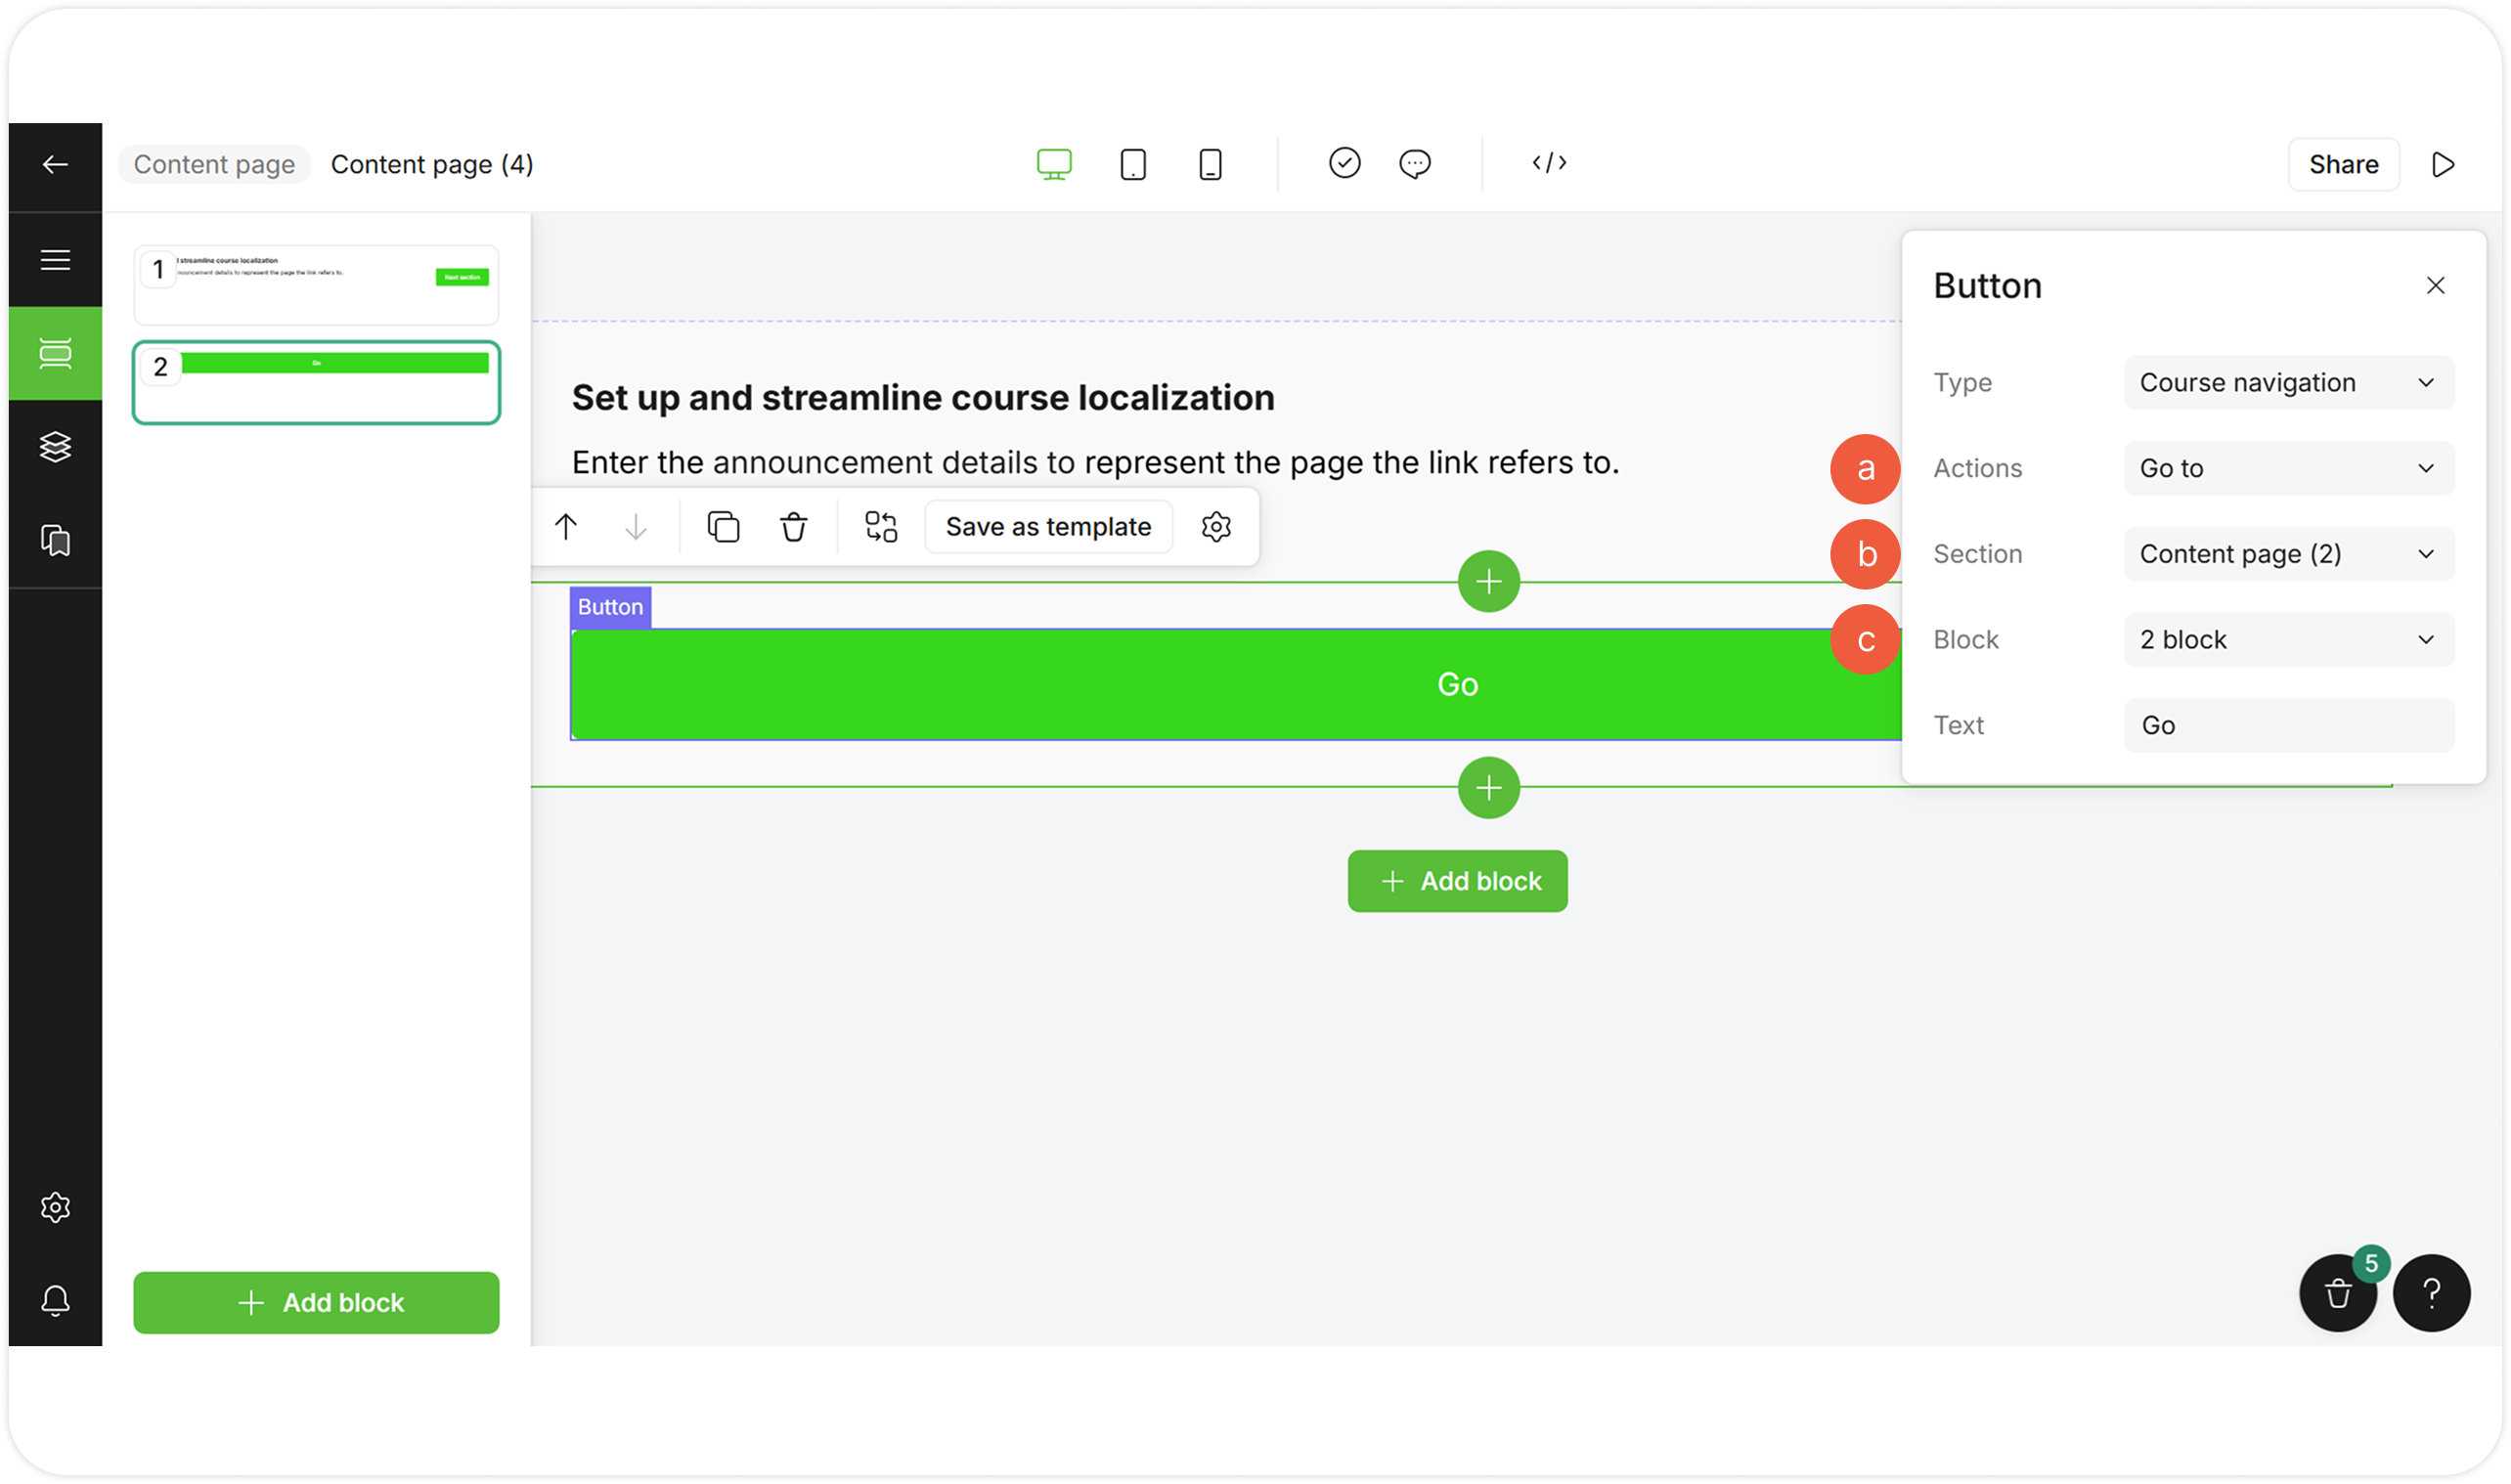Click the Share button
This screenshot has height=1484, width=2511.
2343,165
